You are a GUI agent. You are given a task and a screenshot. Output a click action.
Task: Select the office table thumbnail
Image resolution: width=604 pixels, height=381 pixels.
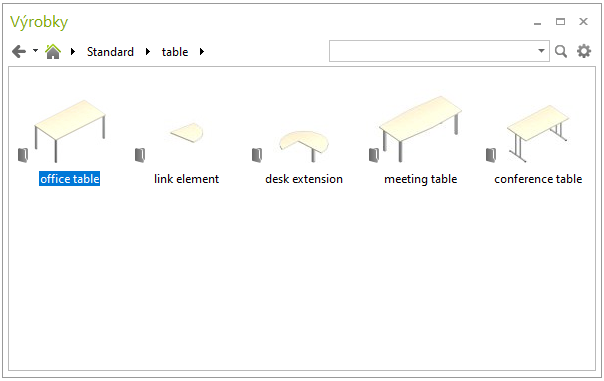tap(70, 131)
